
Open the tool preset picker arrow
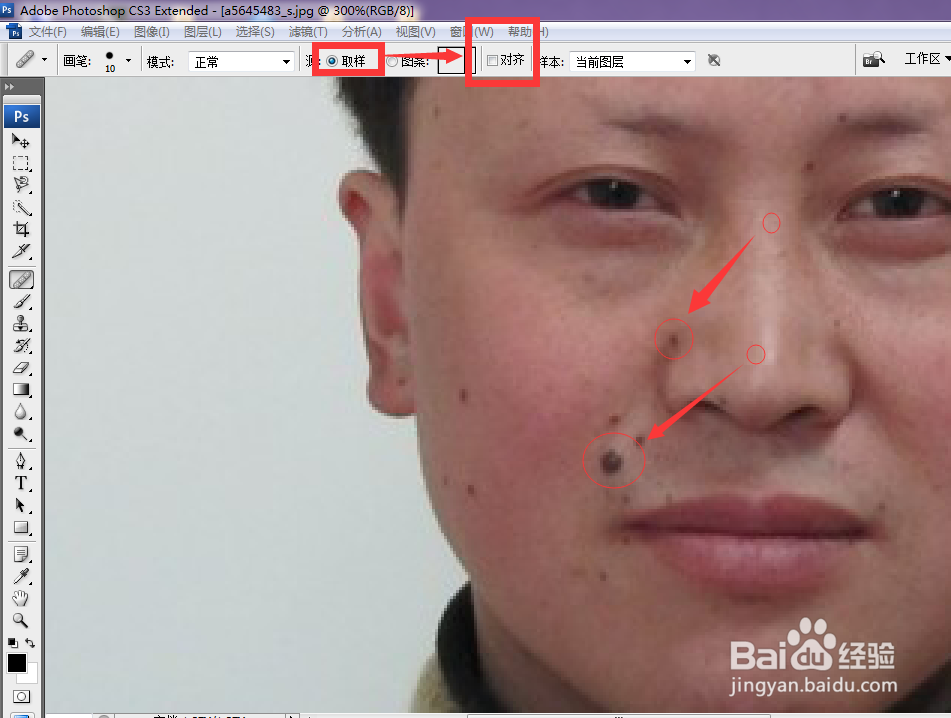coord(44,59)
